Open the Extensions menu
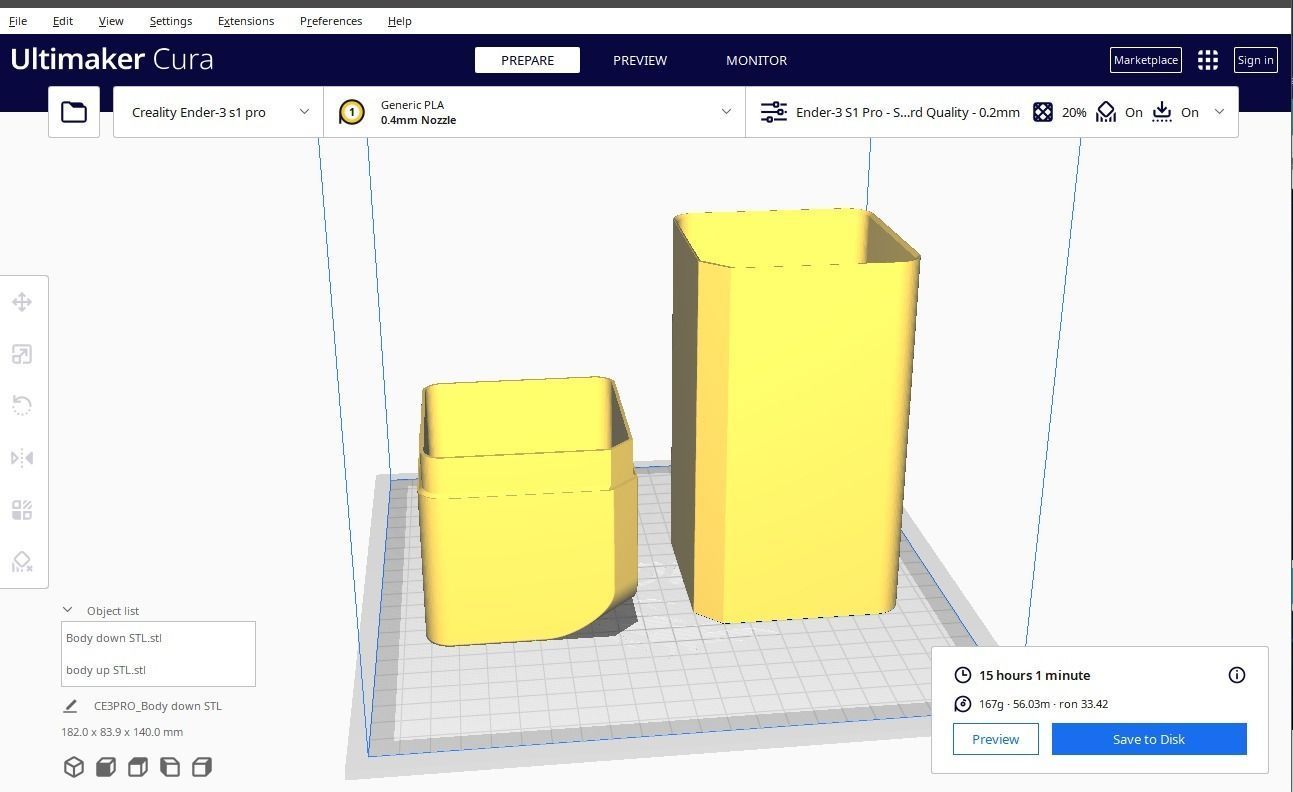The height and width of the screenshot is (792, 1293). [x=246, y=21]
